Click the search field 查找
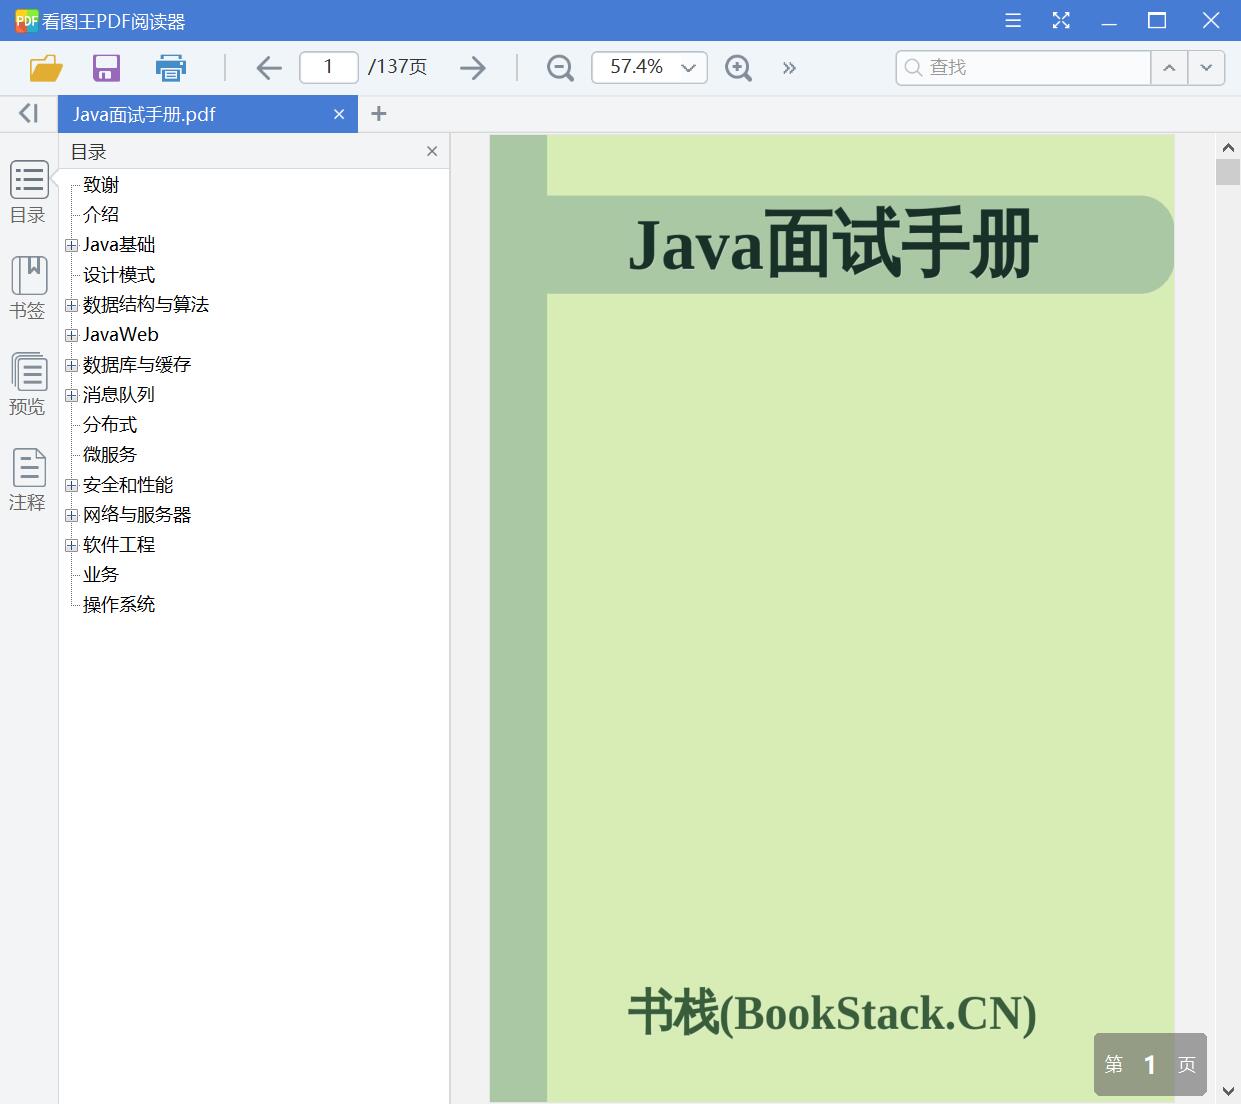Viewport: 1241px width, 1104px height. tap(1023, 67)
